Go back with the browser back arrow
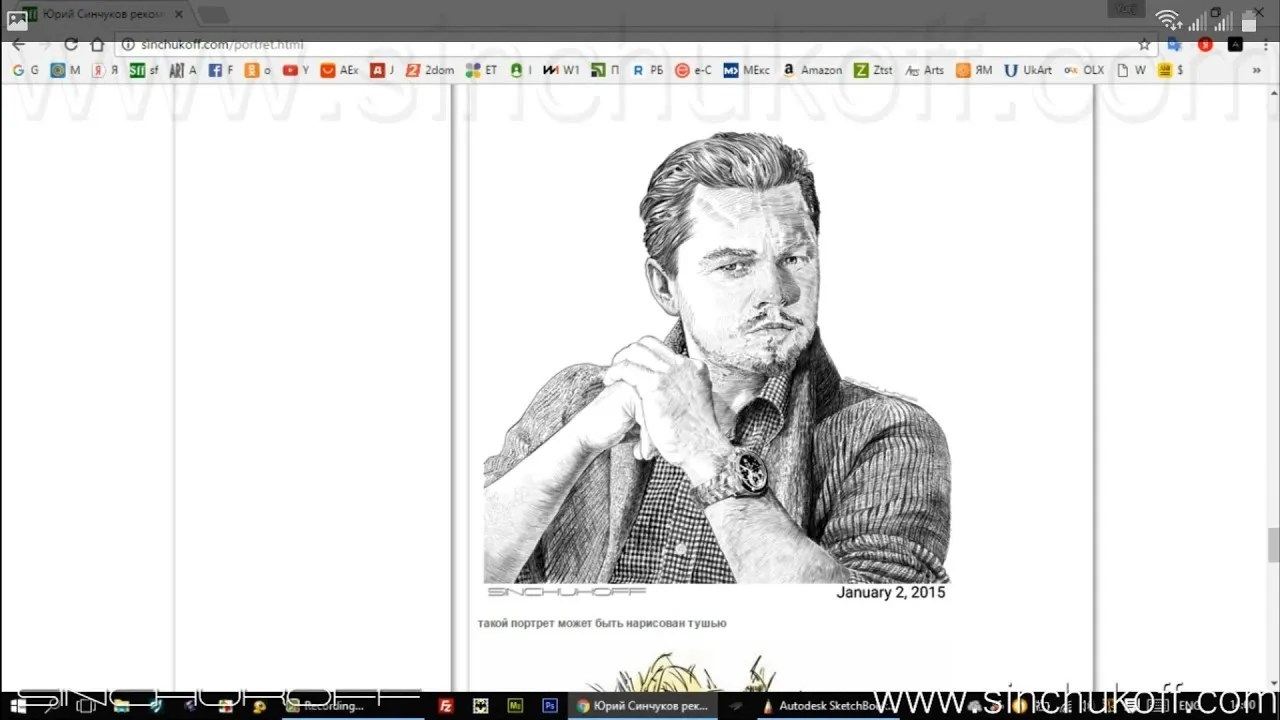The image size is (1280, 720). [18, 44]
